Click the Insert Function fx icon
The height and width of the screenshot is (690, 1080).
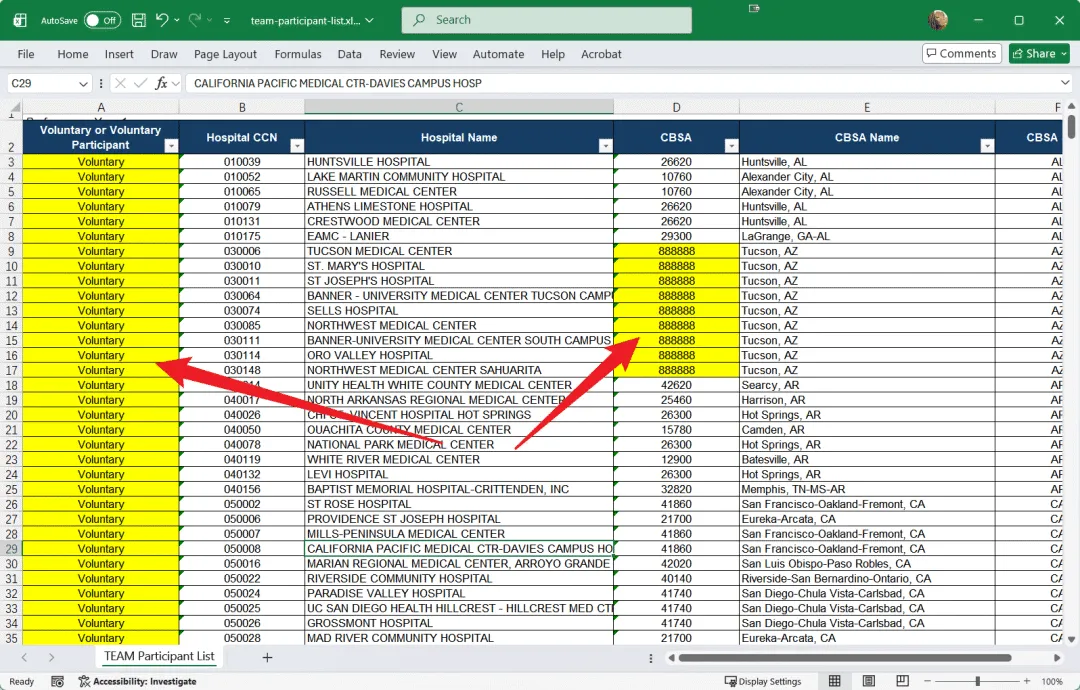[x=161, y=83]
